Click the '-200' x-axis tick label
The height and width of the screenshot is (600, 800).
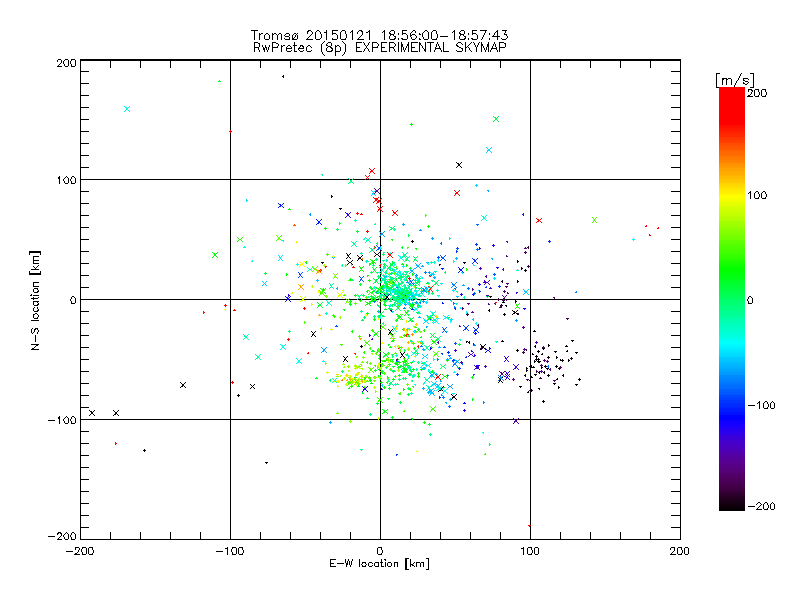click(x=80, y=551)
